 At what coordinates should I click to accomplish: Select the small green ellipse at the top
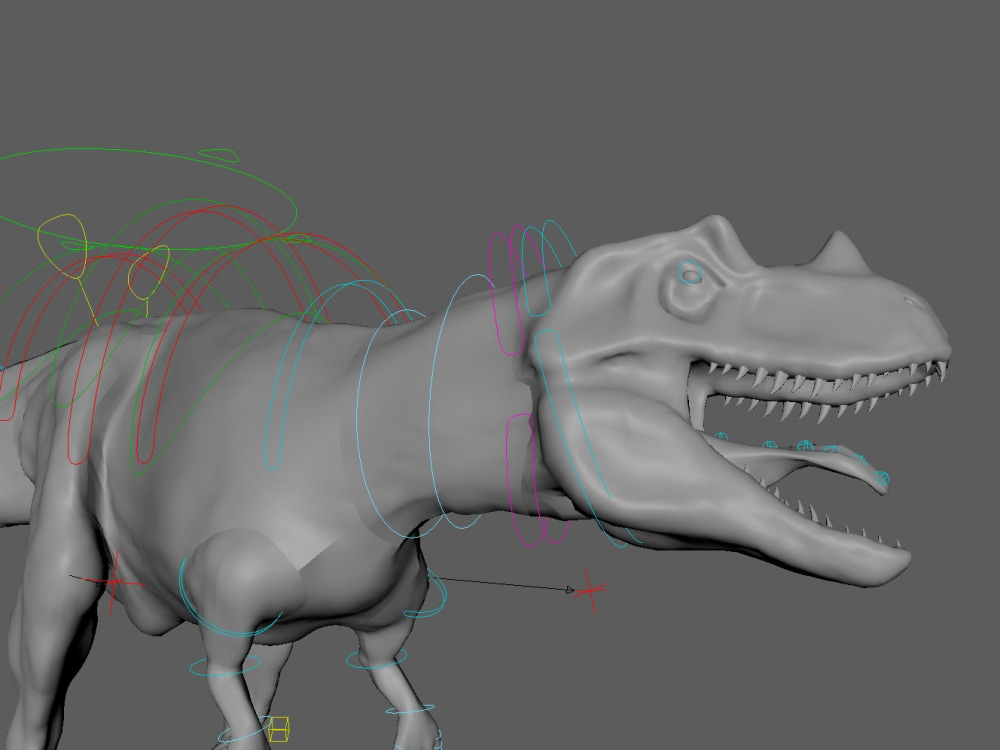coord(219,155)
